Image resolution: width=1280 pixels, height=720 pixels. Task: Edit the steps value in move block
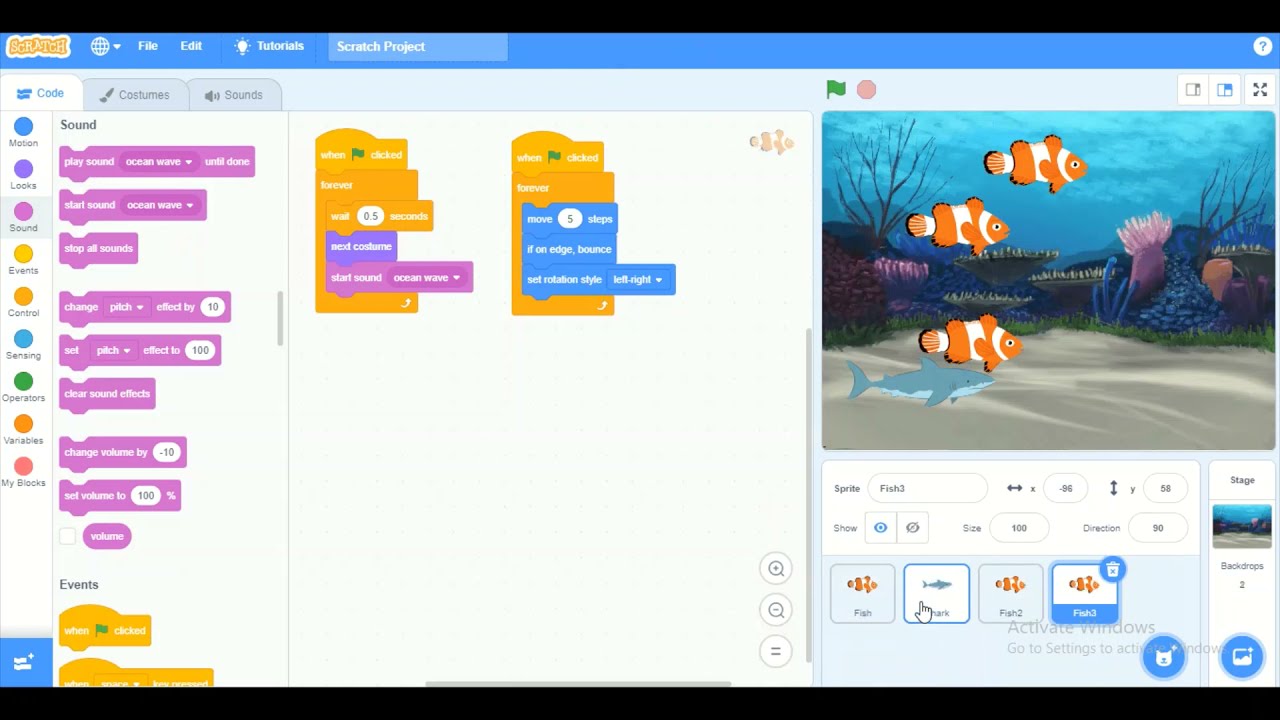click(570, 219)
